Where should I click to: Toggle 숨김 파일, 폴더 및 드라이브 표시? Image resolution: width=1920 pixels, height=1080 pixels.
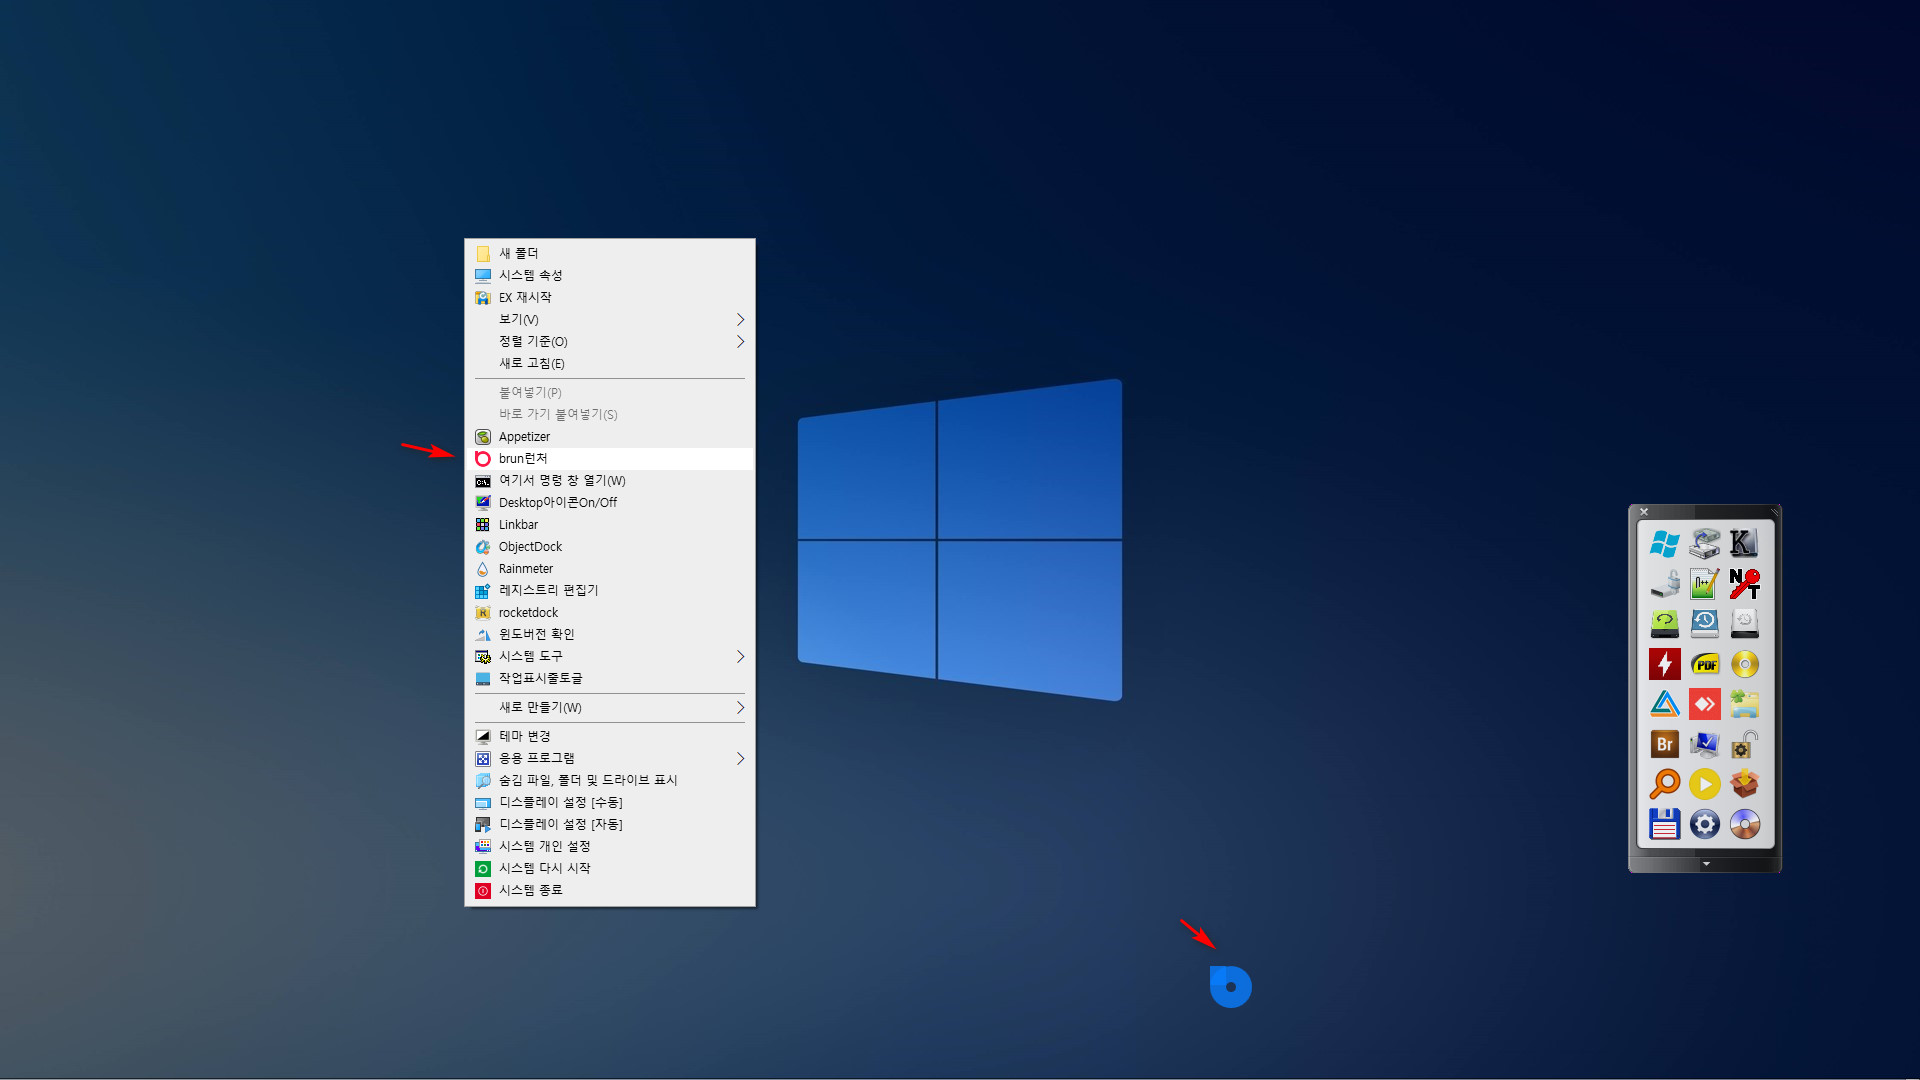point(610,781)
